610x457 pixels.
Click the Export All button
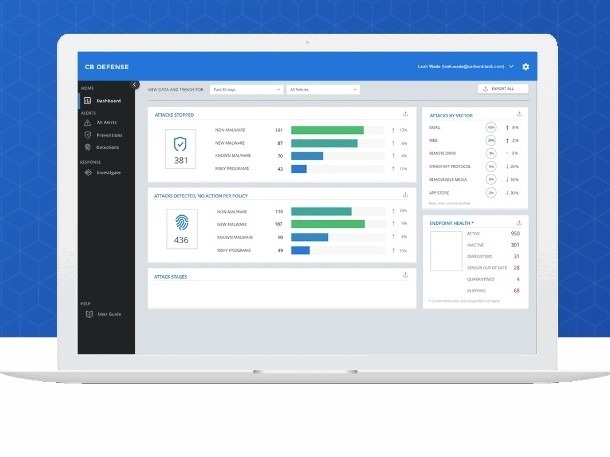coord(503,89)
